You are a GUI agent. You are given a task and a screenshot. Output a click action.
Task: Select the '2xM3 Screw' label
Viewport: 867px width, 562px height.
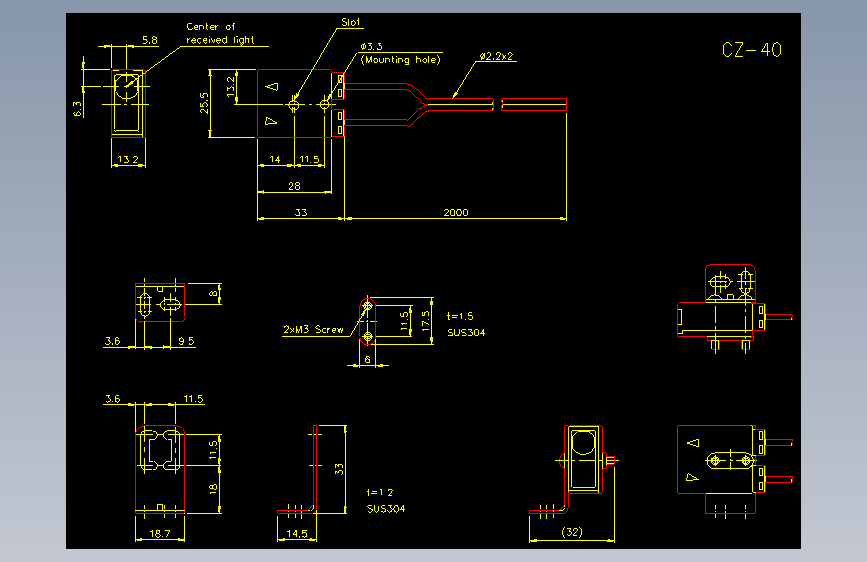point(313,329)
